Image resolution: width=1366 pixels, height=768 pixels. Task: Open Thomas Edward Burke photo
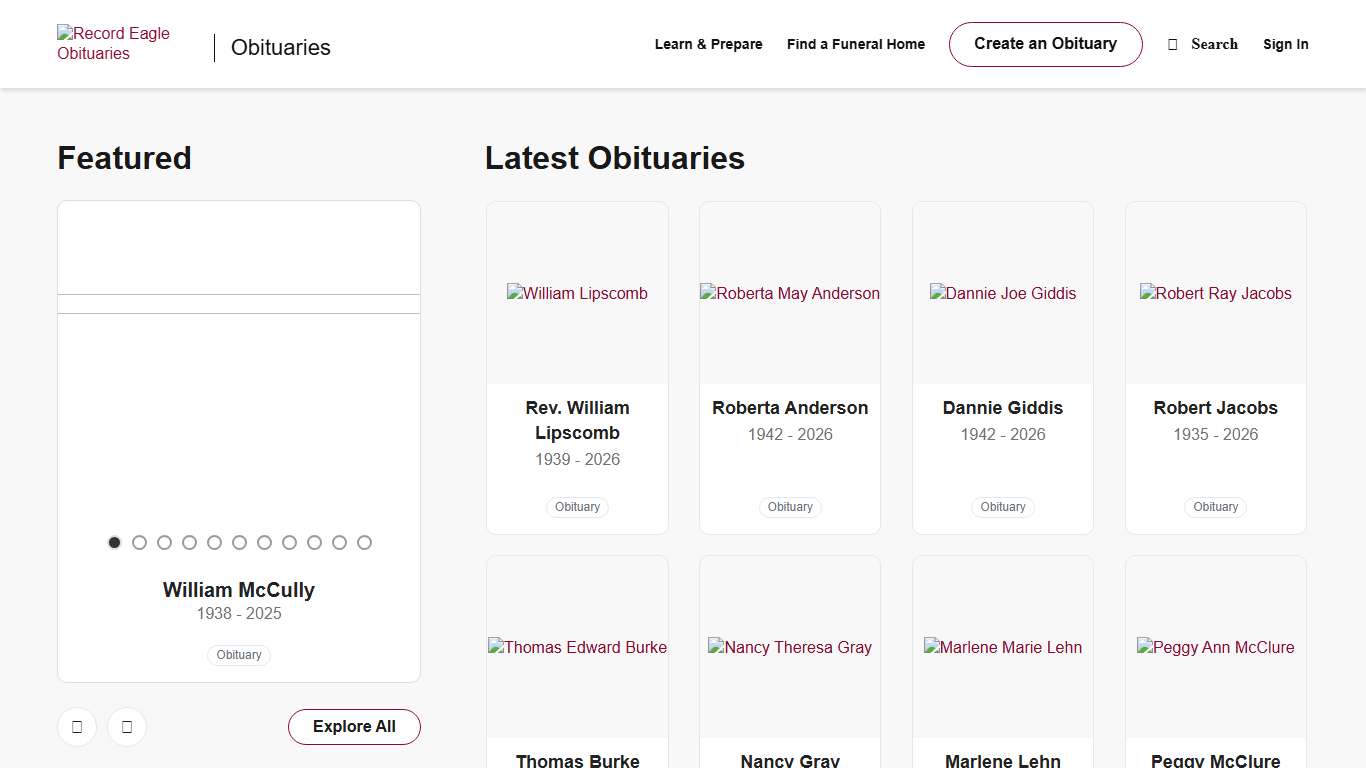[x=577, y=647]
